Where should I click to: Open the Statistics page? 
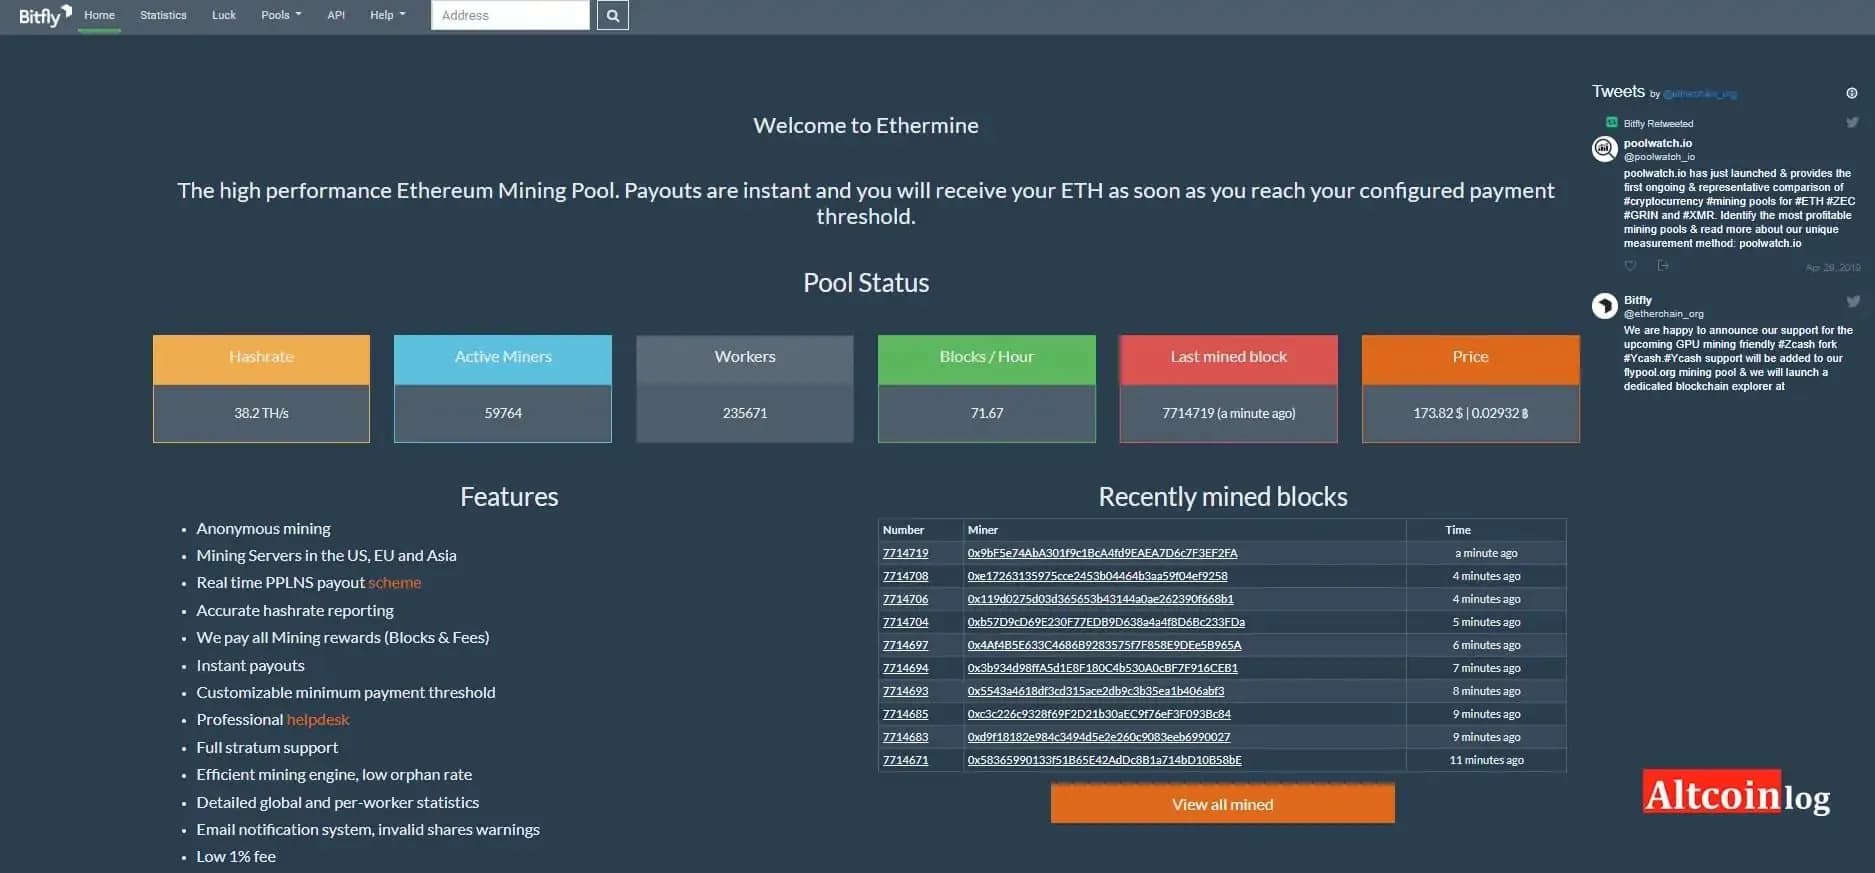coord(163,15)
